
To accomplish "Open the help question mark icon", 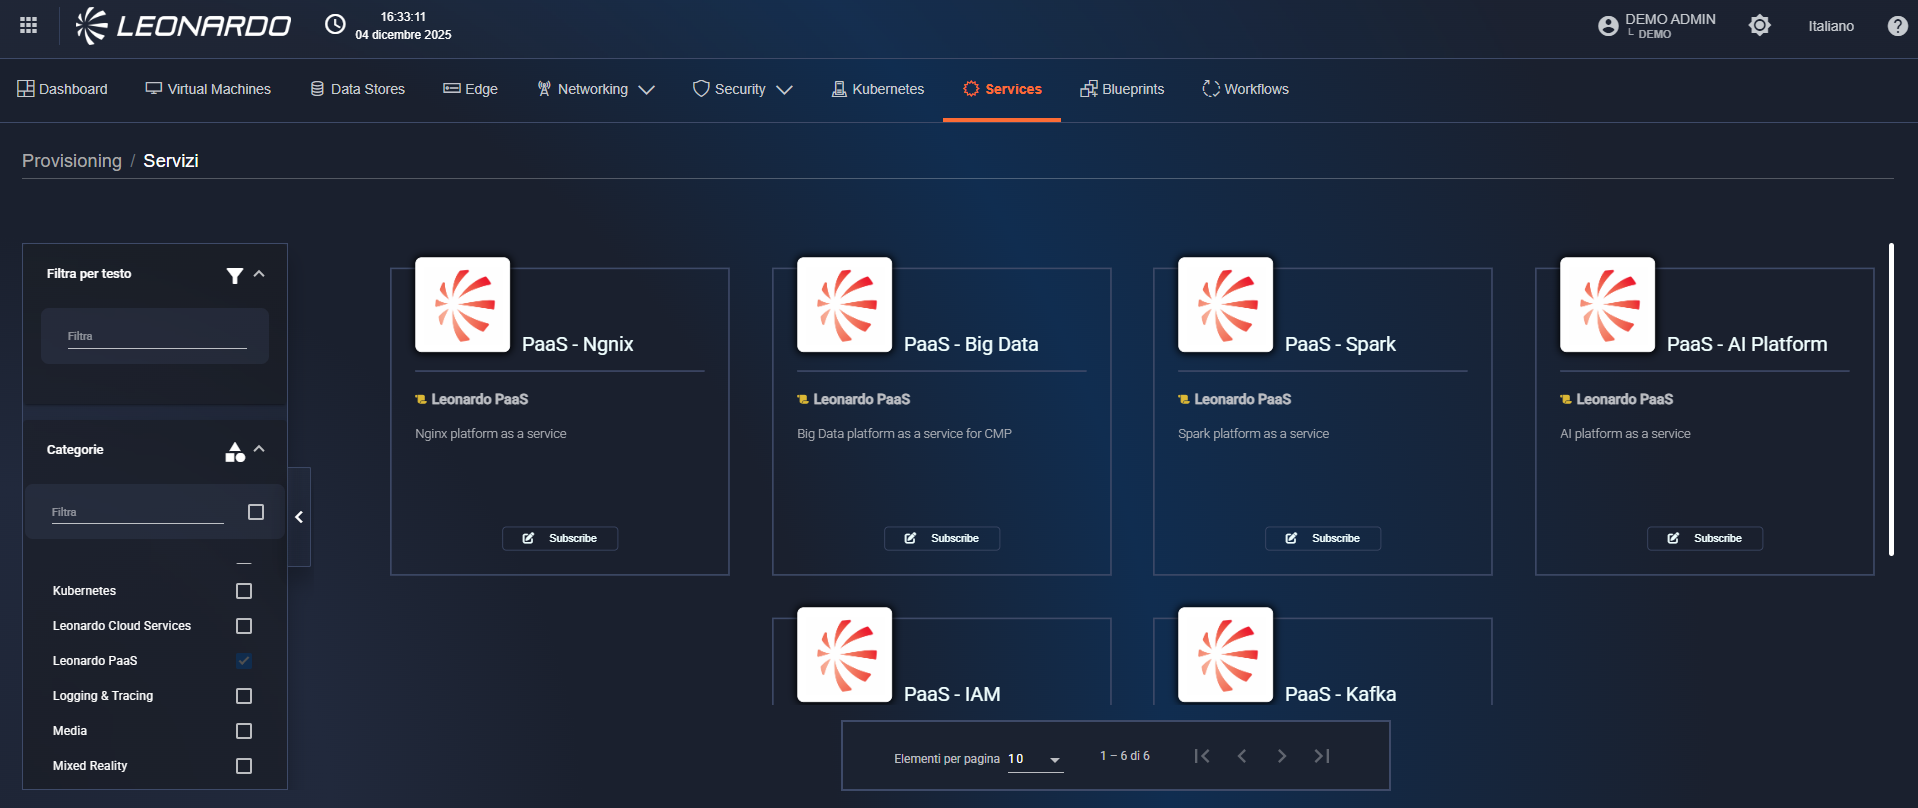I will [1897, 26].
